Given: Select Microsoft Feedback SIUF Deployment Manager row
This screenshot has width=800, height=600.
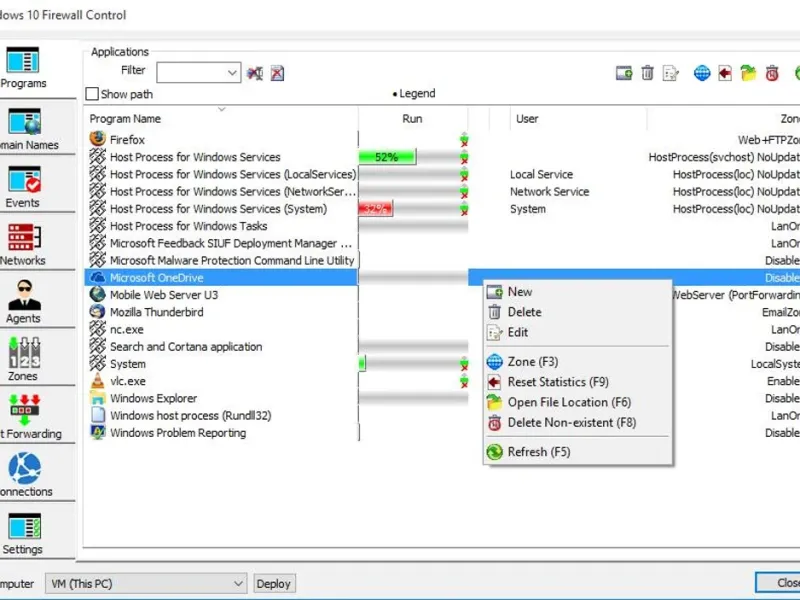Looking at the screenshot, I should pyautogui.click(x=221, y=243).
